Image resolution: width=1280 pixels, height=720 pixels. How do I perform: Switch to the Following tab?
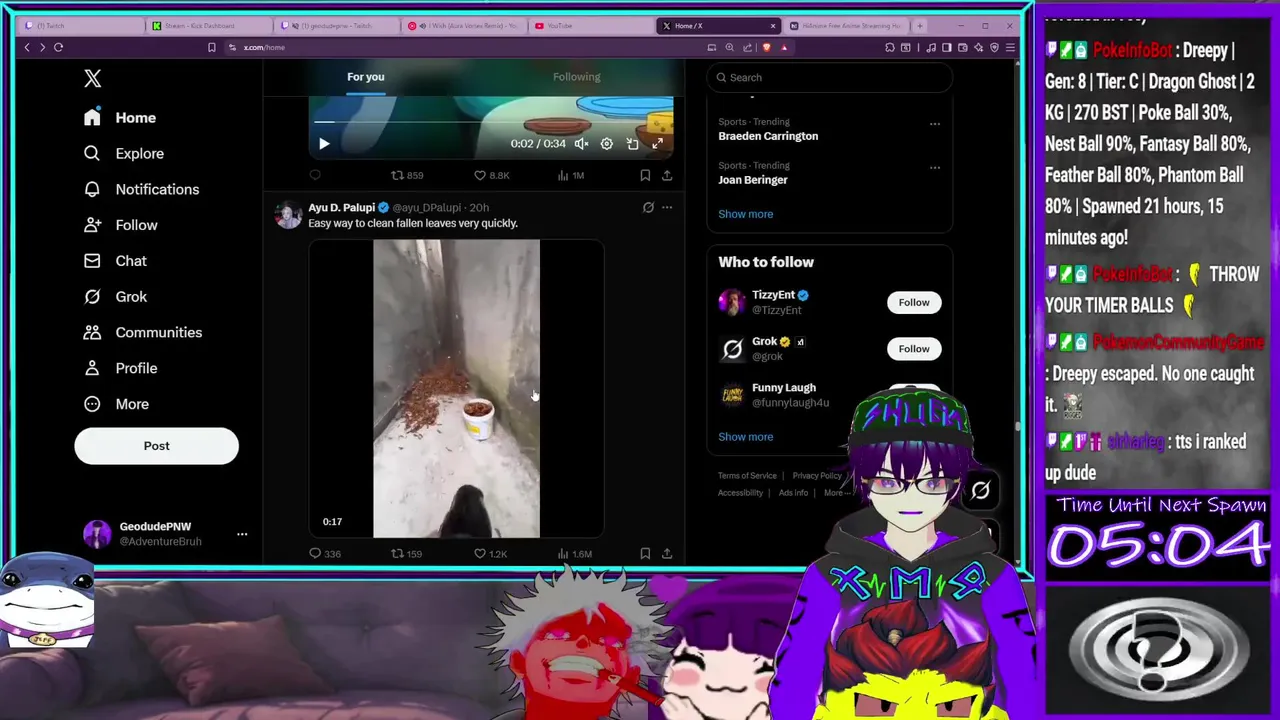tap(577, 77)
